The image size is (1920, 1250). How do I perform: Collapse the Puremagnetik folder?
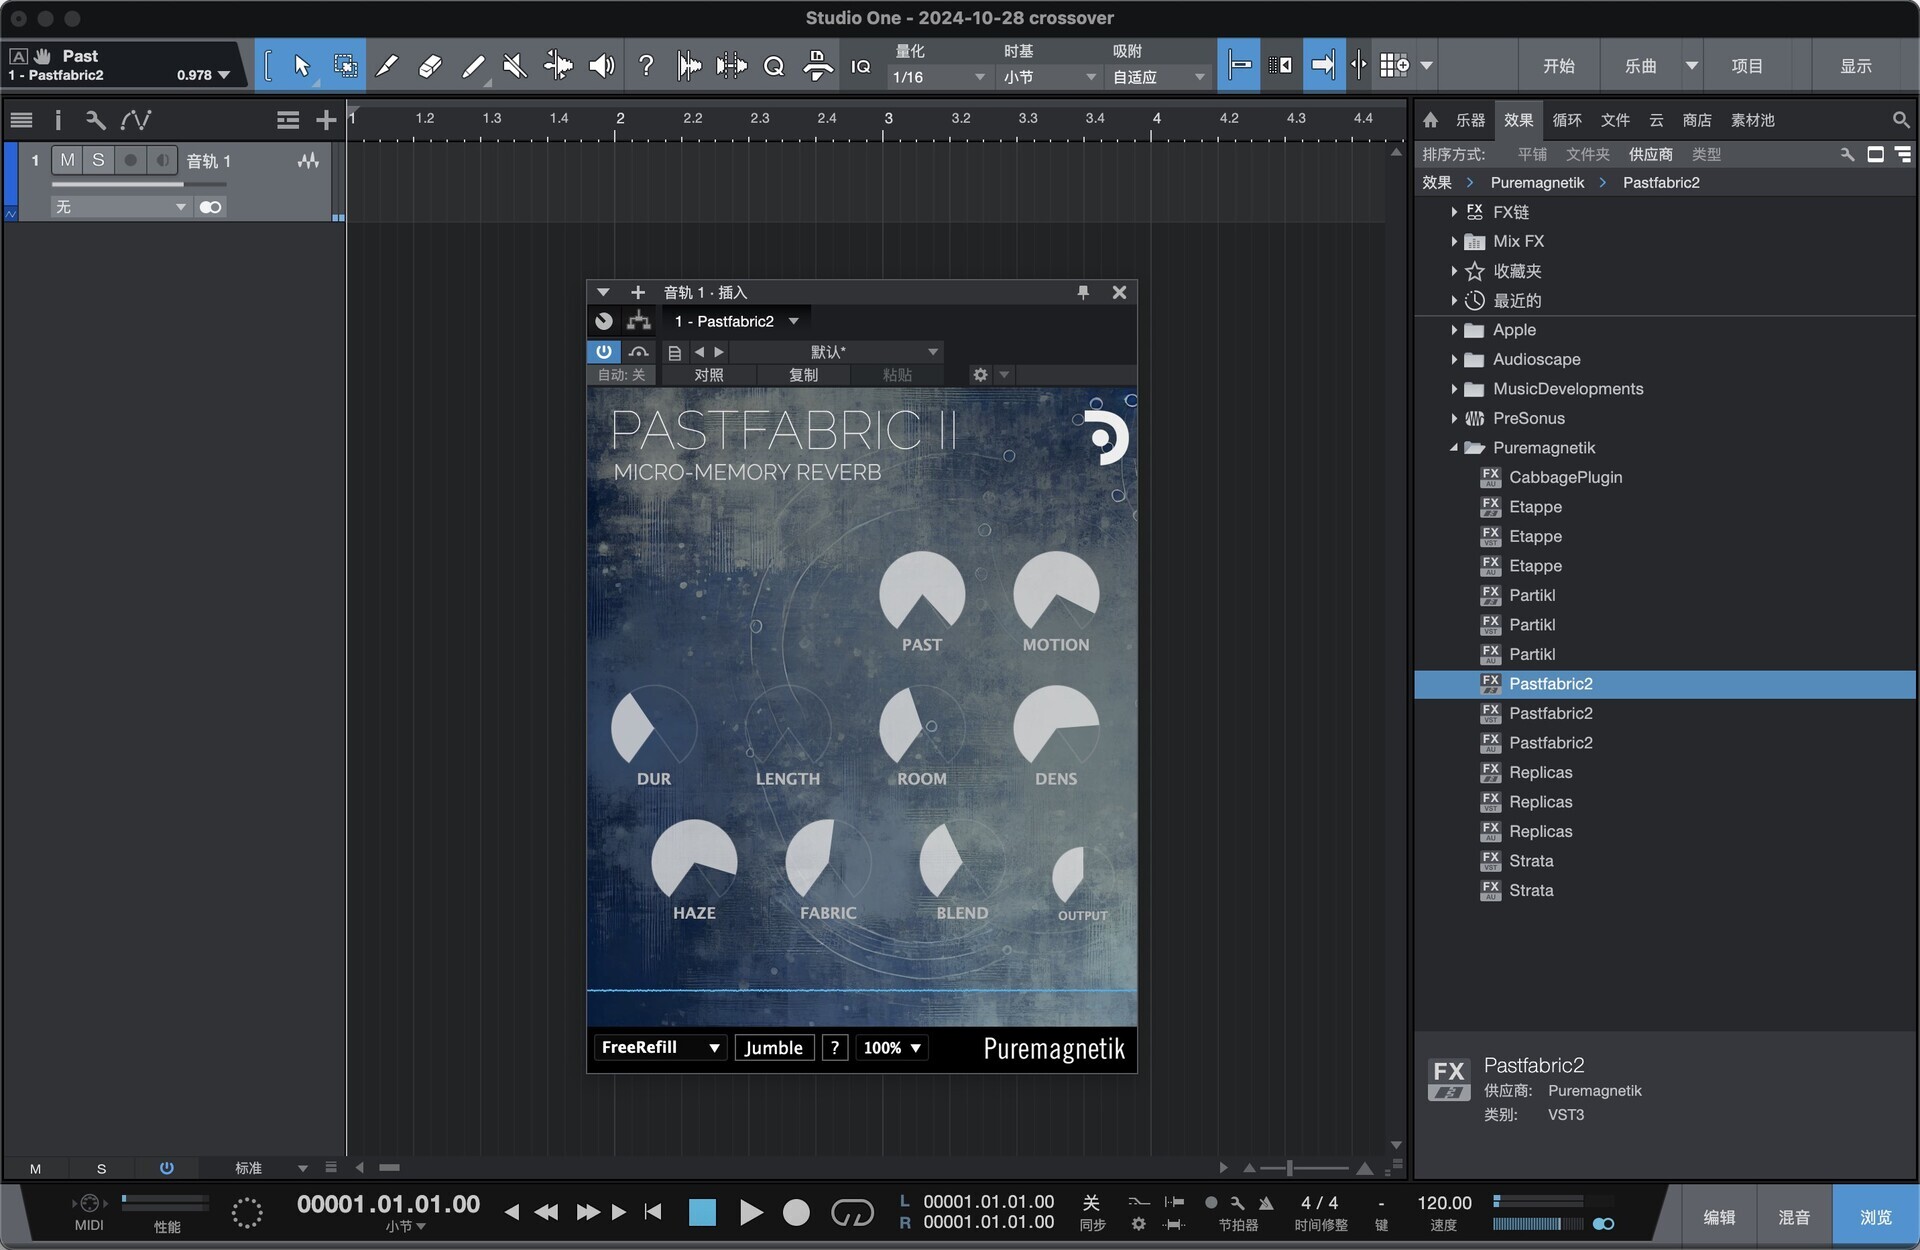coord(1453,448)
